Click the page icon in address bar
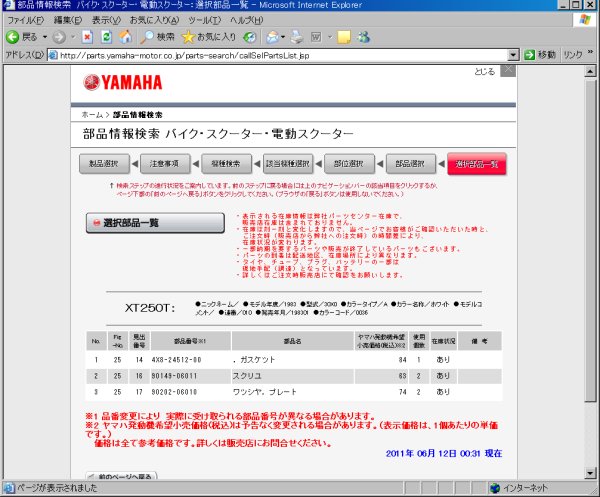 (x=53, y=55)
